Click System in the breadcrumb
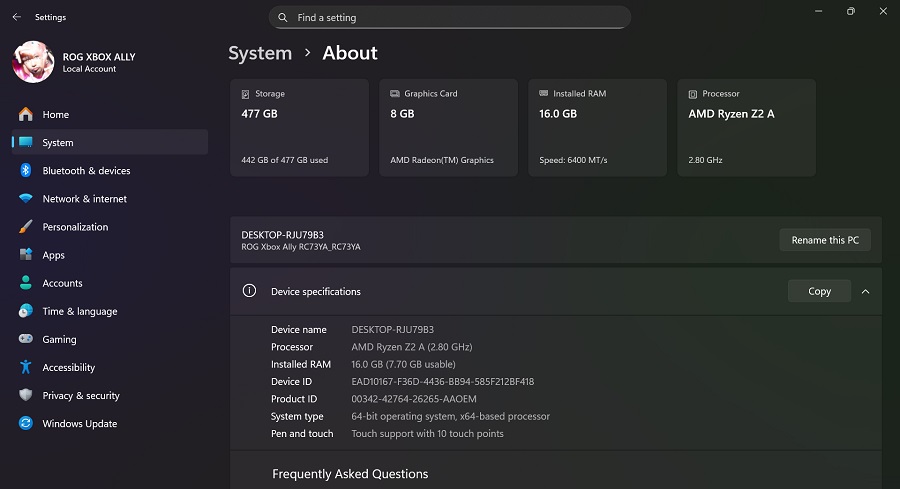 tap(260, 53)
